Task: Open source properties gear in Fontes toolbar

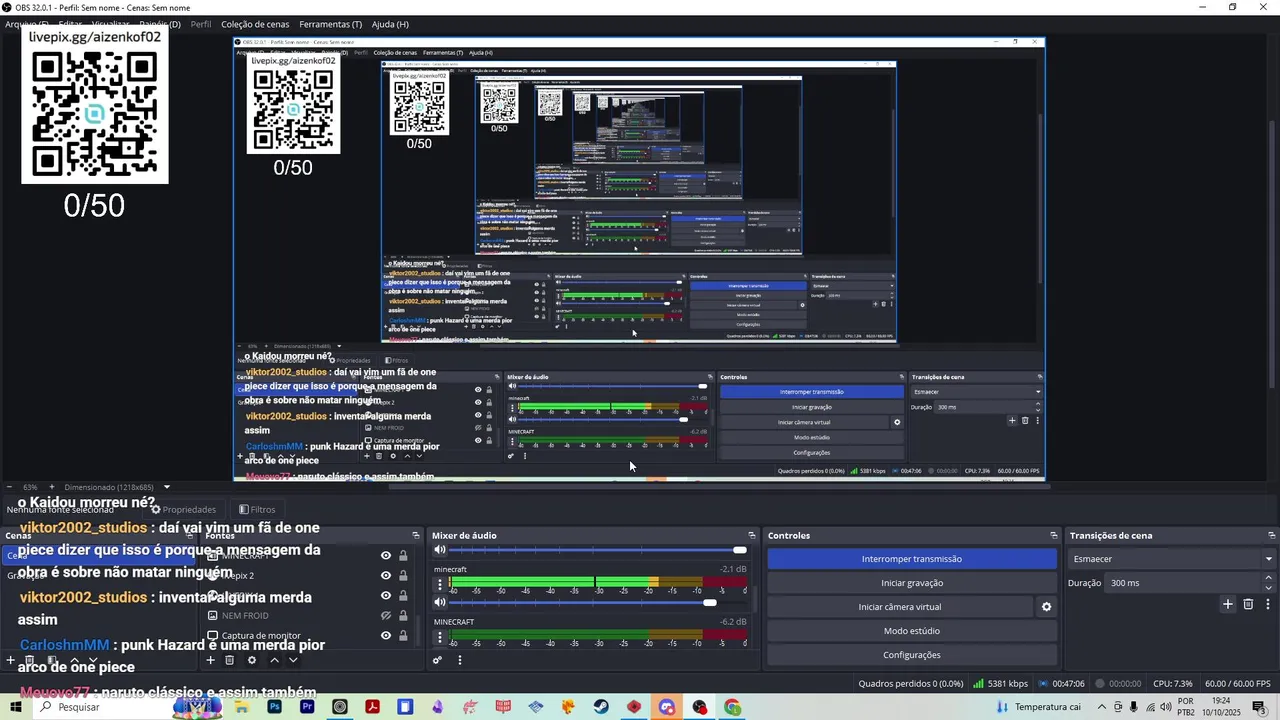Action: tap(252, 660)
